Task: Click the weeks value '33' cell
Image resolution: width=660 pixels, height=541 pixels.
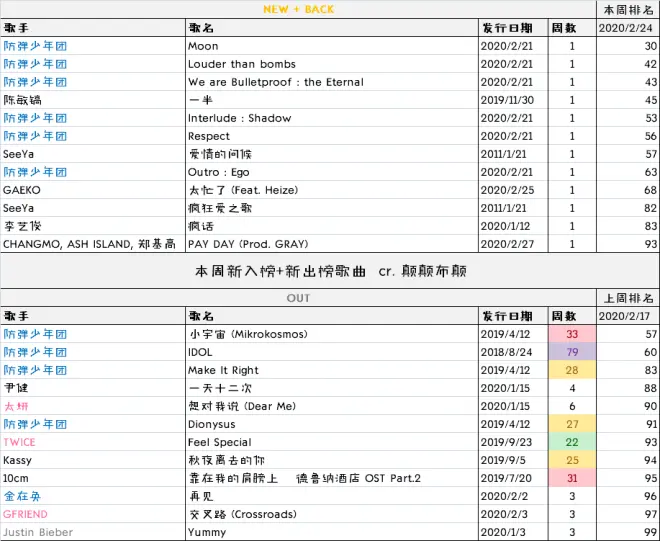Action: (x=572, y=334)
